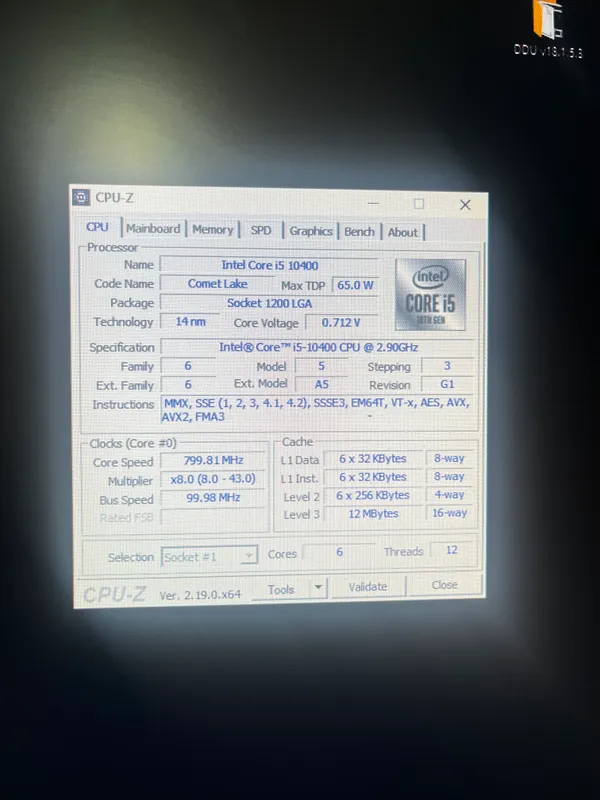
Task: Click the L1 Inst. 6 x 32 KBytes value
Action: (x=373, y=477)
